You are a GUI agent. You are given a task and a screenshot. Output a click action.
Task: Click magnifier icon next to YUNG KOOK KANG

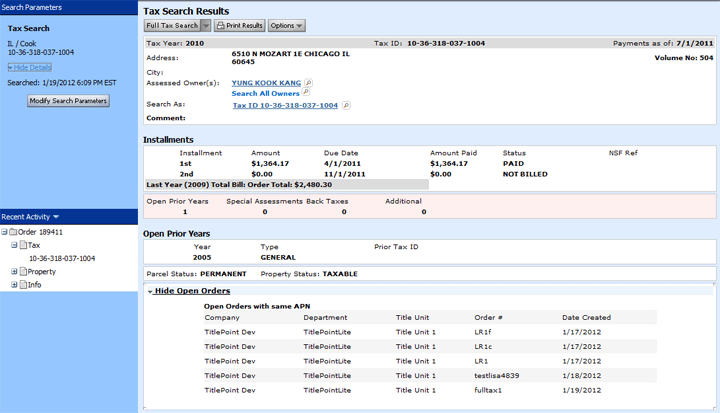tap(309, 83)
